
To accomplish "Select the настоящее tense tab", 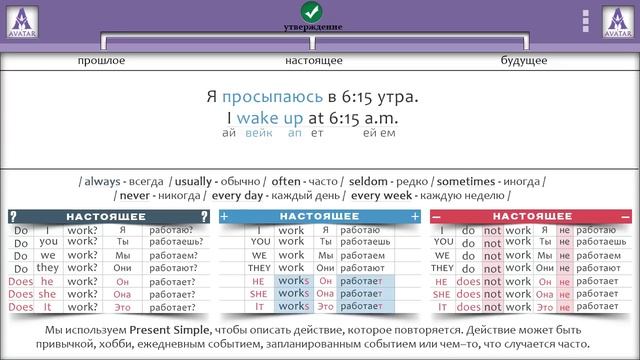I will click(x=314, y=61).
